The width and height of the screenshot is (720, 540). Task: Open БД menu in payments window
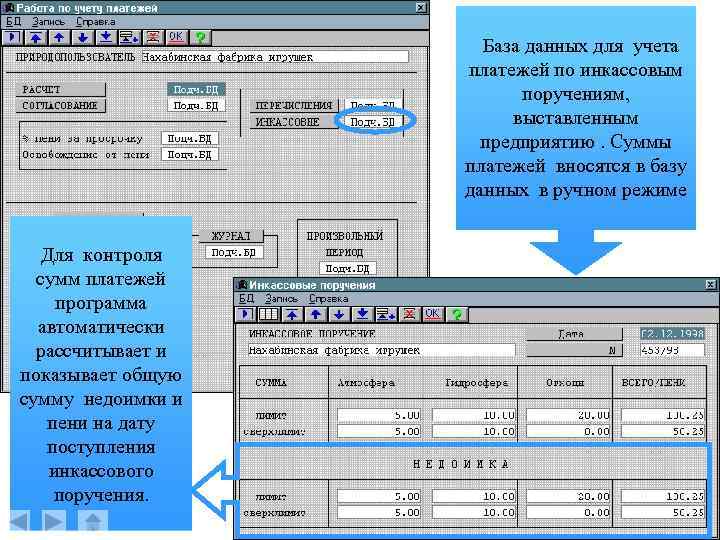pos(14,22)
